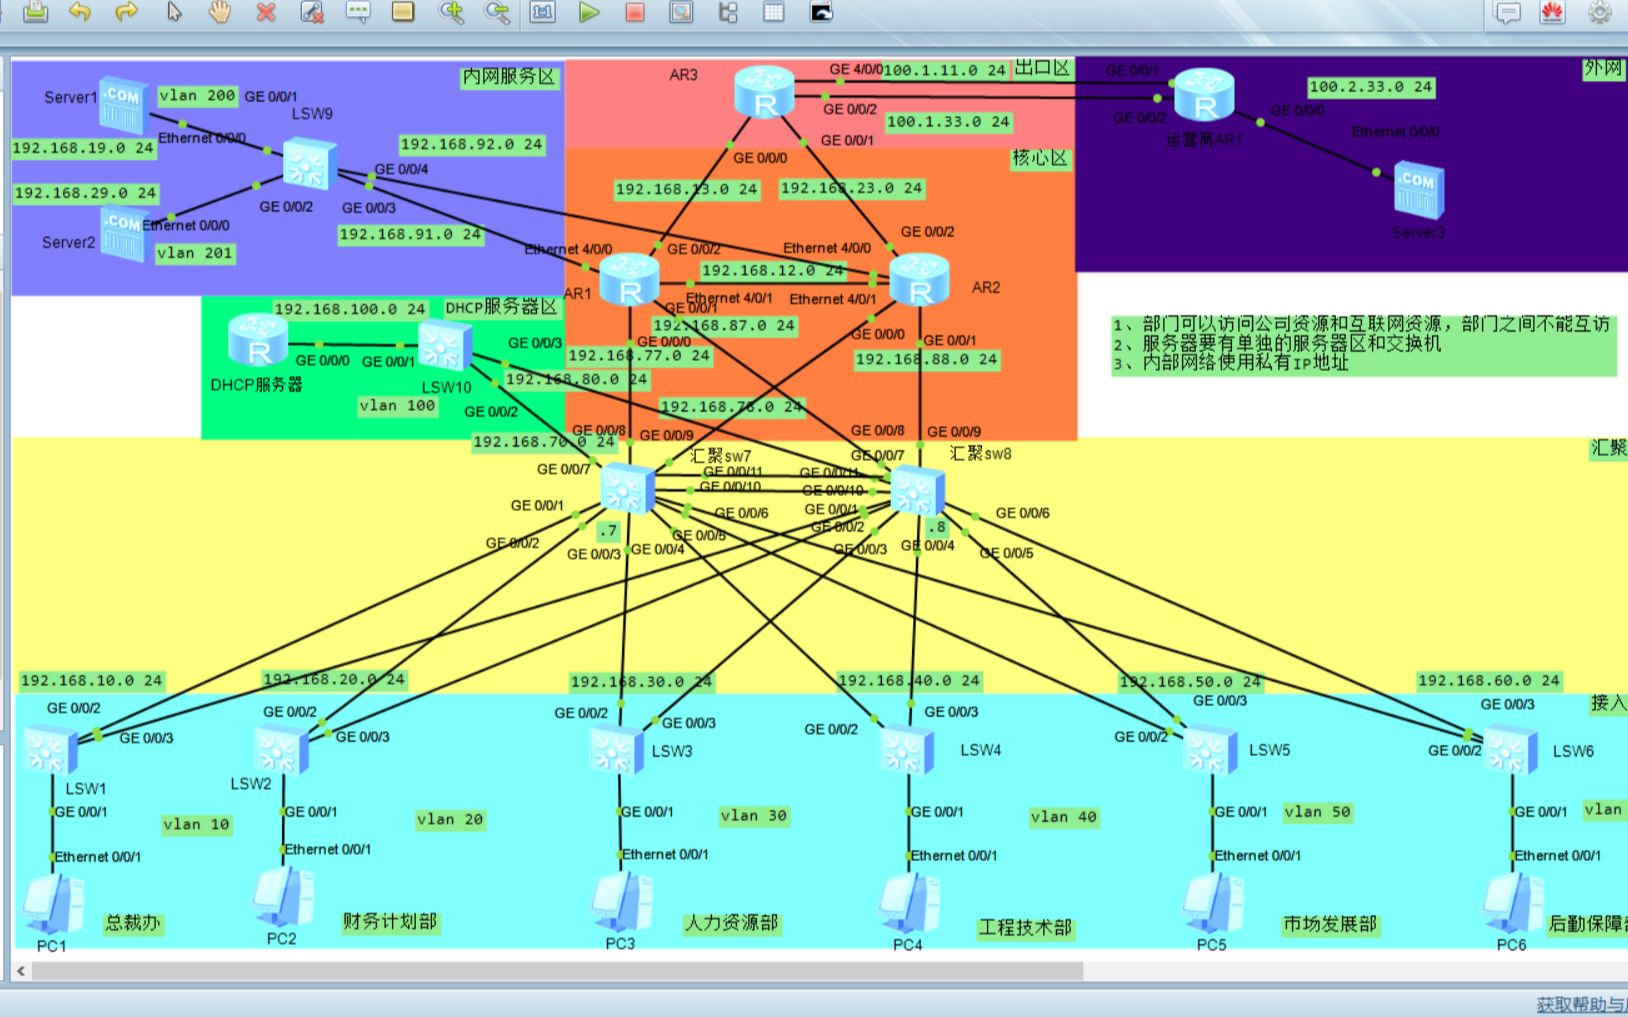
Task: Reset the view to 1:1 size
Action: pos(543,12)
